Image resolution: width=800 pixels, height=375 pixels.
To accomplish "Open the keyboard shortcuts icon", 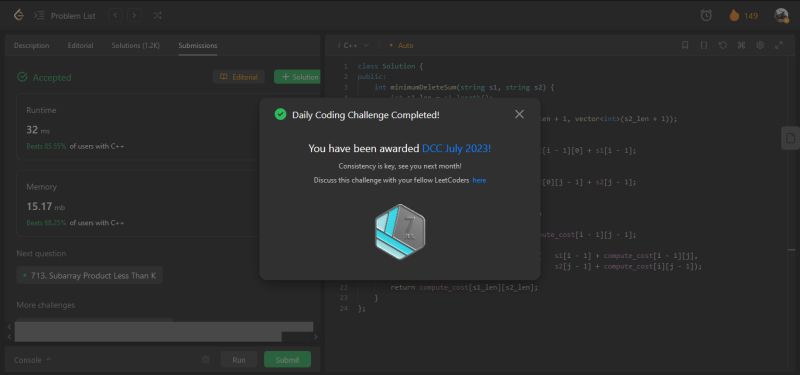I will click(x=741, y=45).
